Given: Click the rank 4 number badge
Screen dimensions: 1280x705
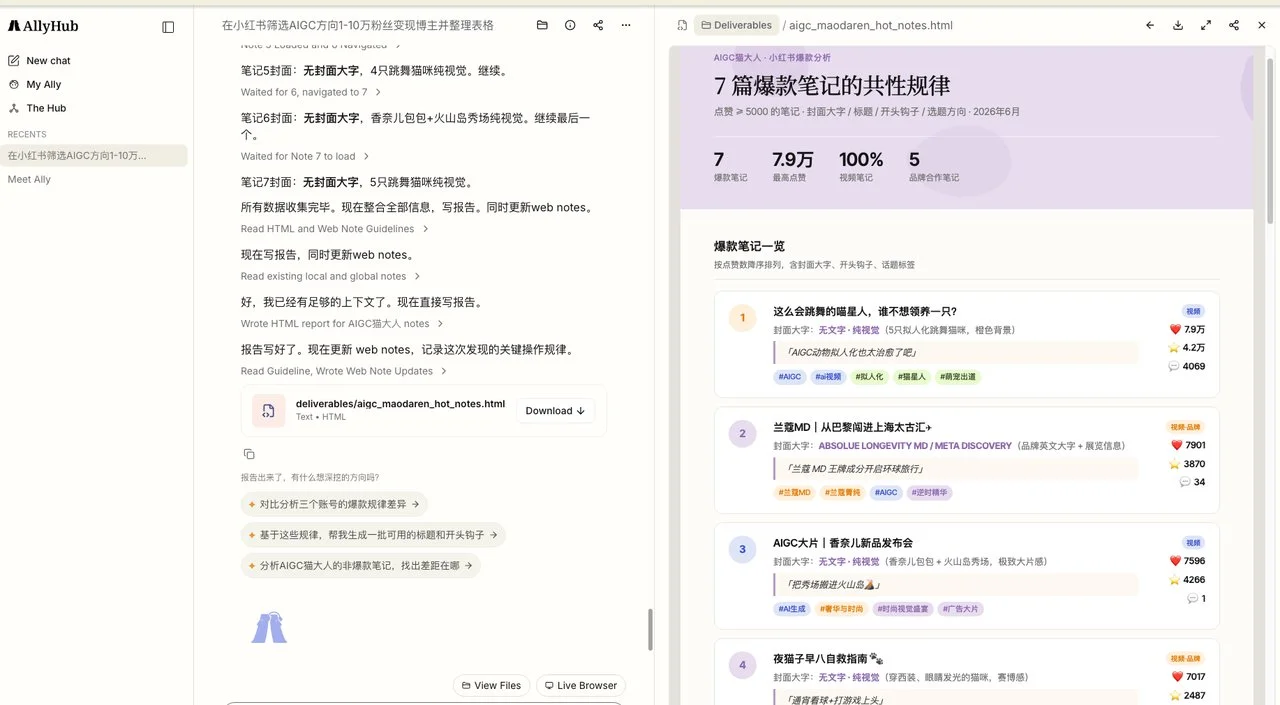Looking at the screenshot, I should [742, 665].
